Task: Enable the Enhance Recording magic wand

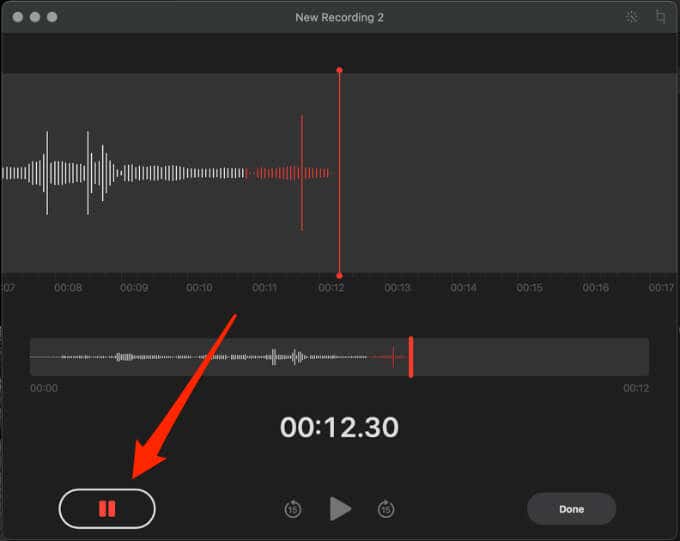Action: pyautogui.click(x=631, y=17)
